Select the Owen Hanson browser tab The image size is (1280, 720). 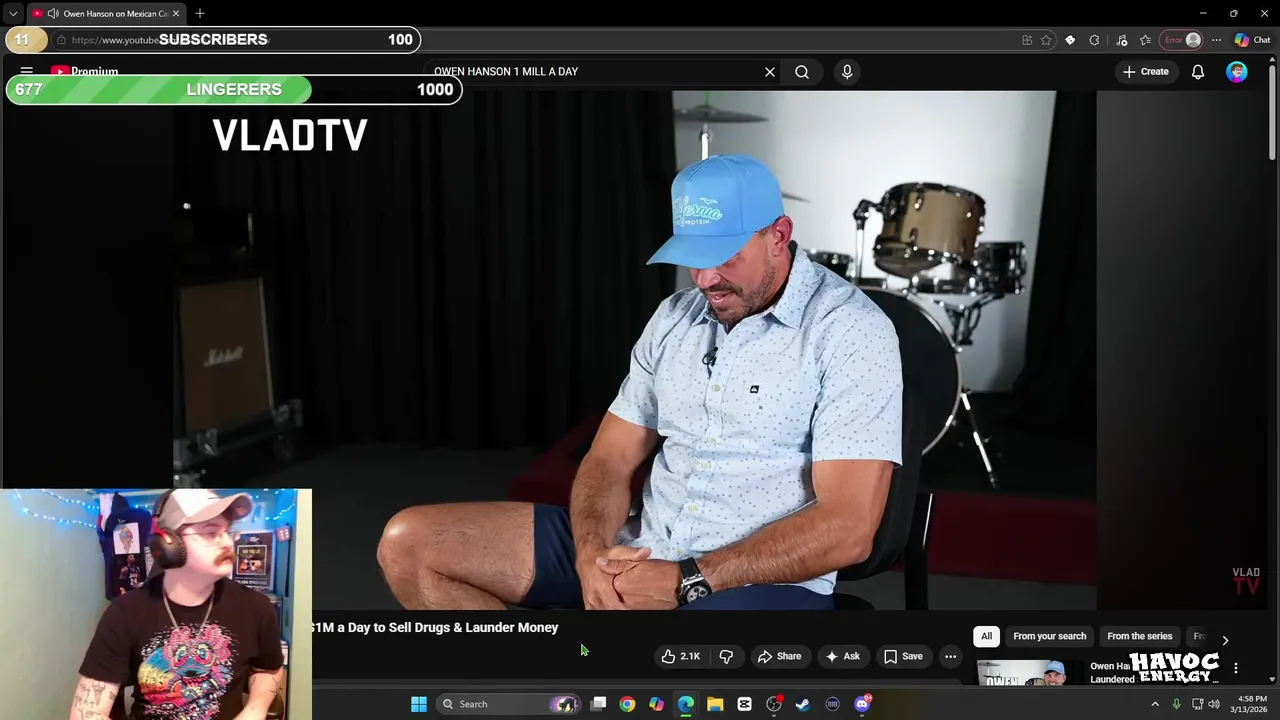(x=105, y=13)
